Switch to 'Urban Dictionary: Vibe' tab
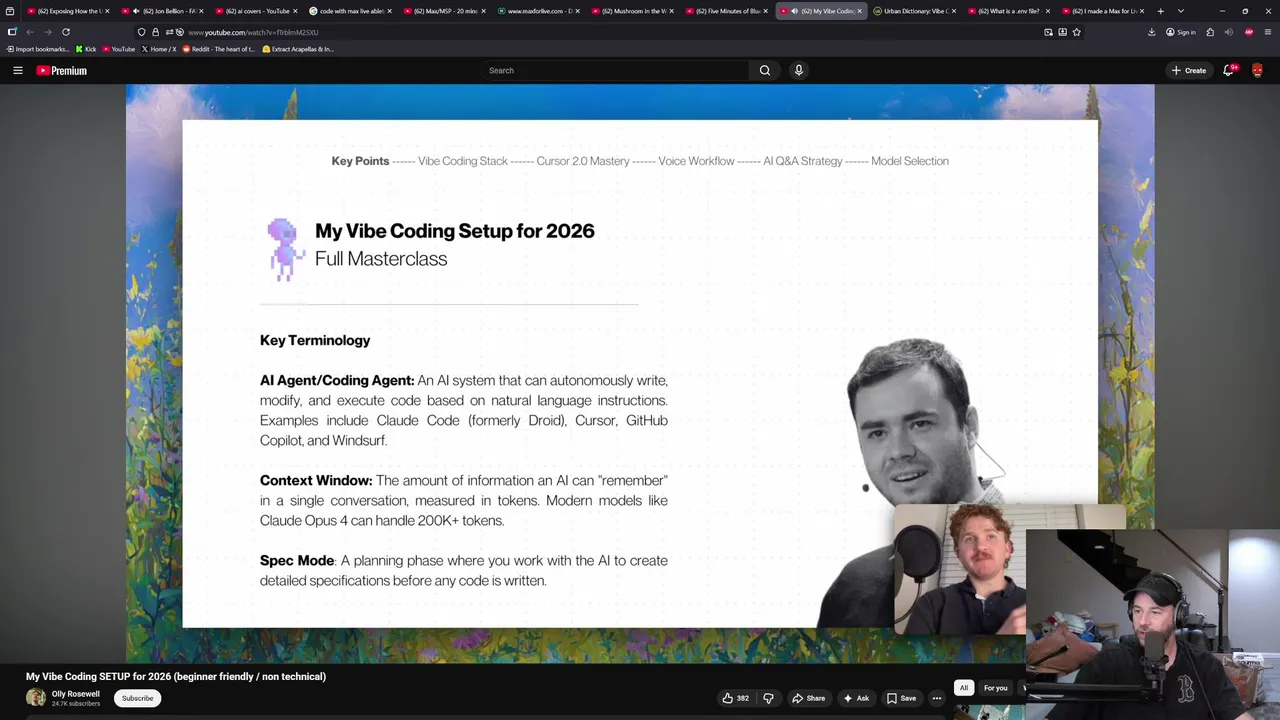The width and height of the screenshot is (1280, 720). (913, 11)
